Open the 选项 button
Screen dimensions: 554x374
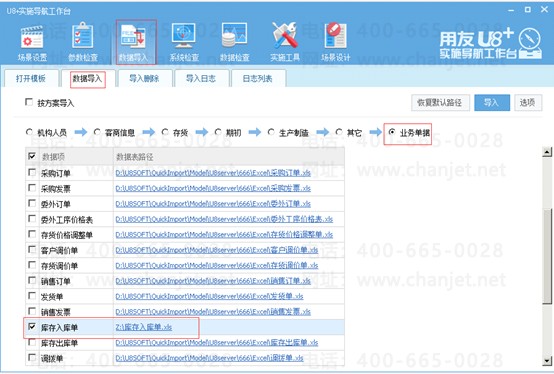pyautogui.click(x=528, y=102)
